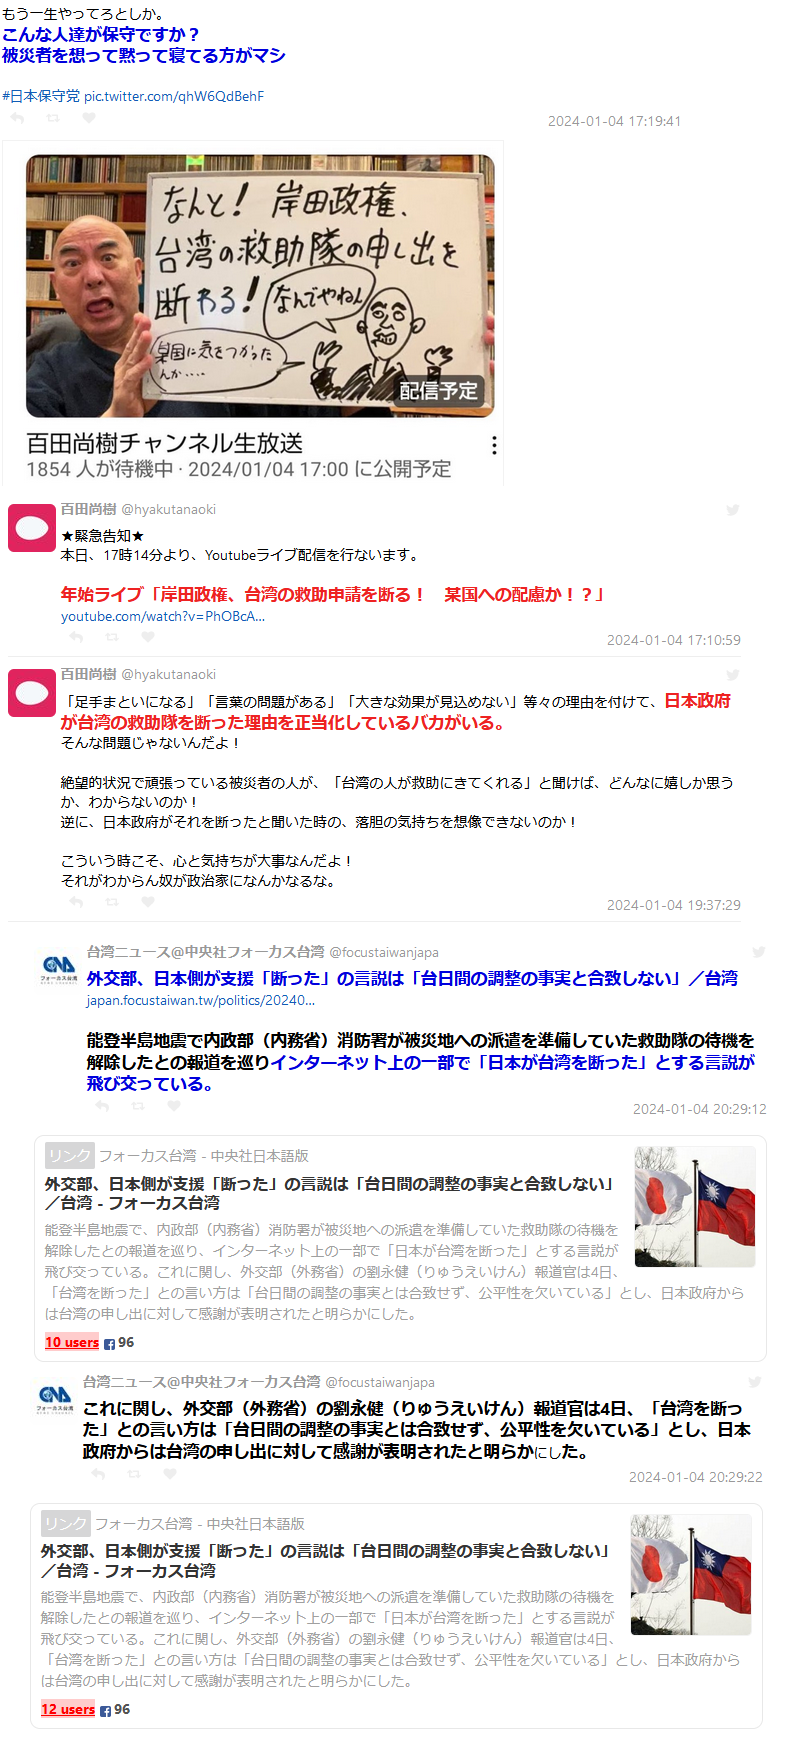This screenshot has height=1762, width=798.
Task: Open the pic.twitter.com/qhW6QdBehF link
Action: [174, 96]
